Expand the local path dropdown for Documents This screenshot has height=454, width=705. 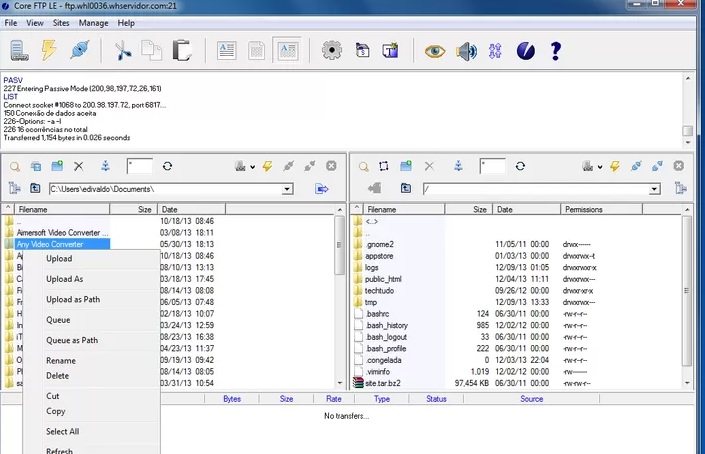point(287,188)
